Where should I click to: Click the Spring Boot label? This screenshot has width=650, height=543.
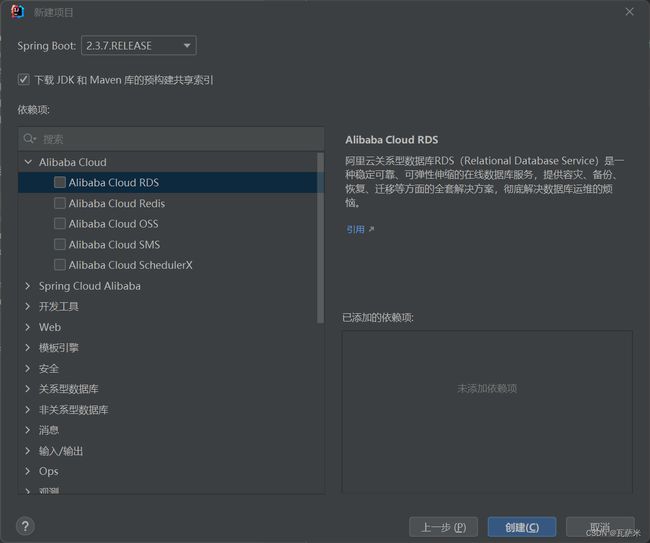[x=46, y=46]
